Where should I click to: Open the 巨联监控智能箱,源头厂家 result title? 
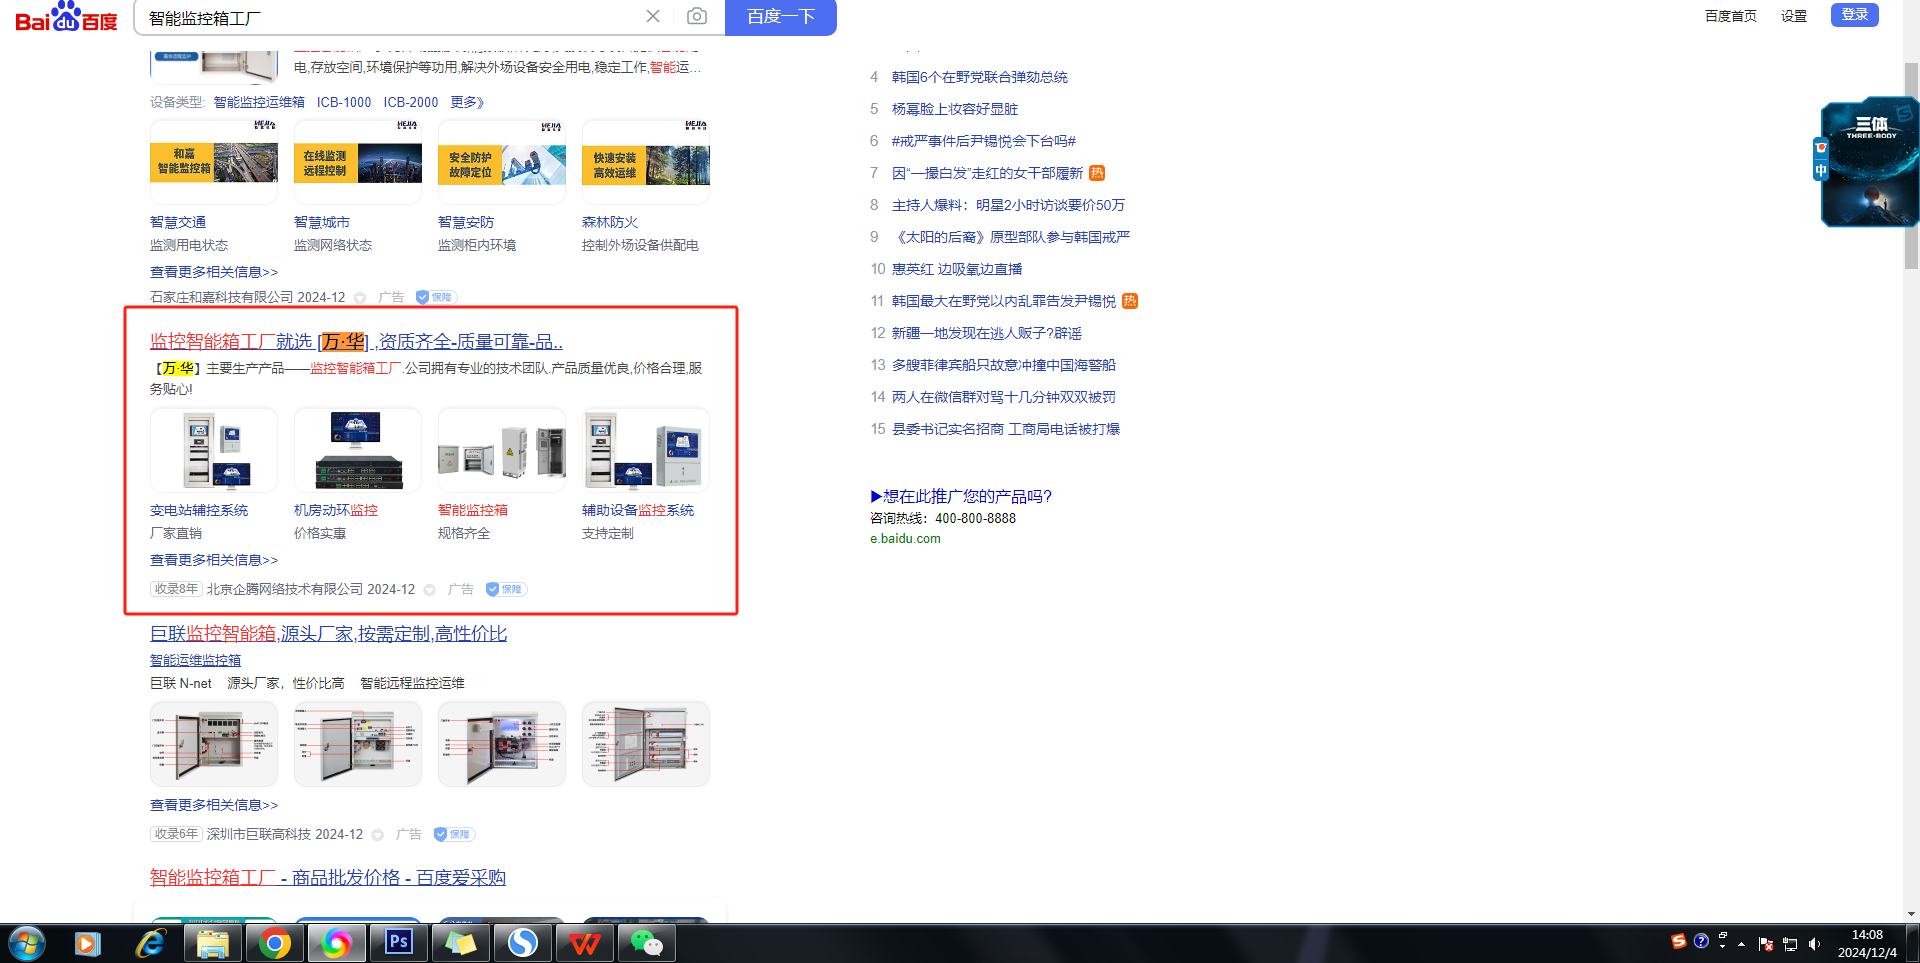tap(328, 634)
